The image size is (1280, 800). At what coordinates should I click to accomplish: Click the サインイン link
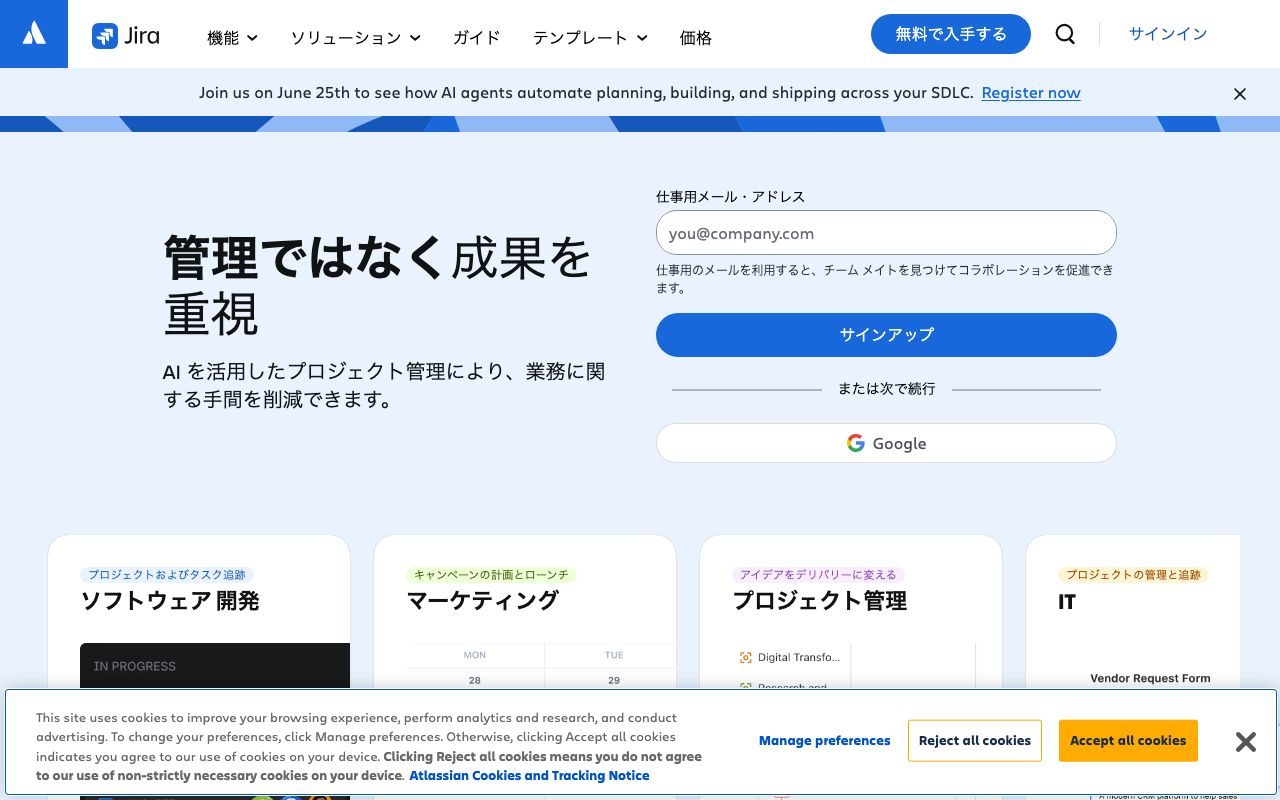1168,34
